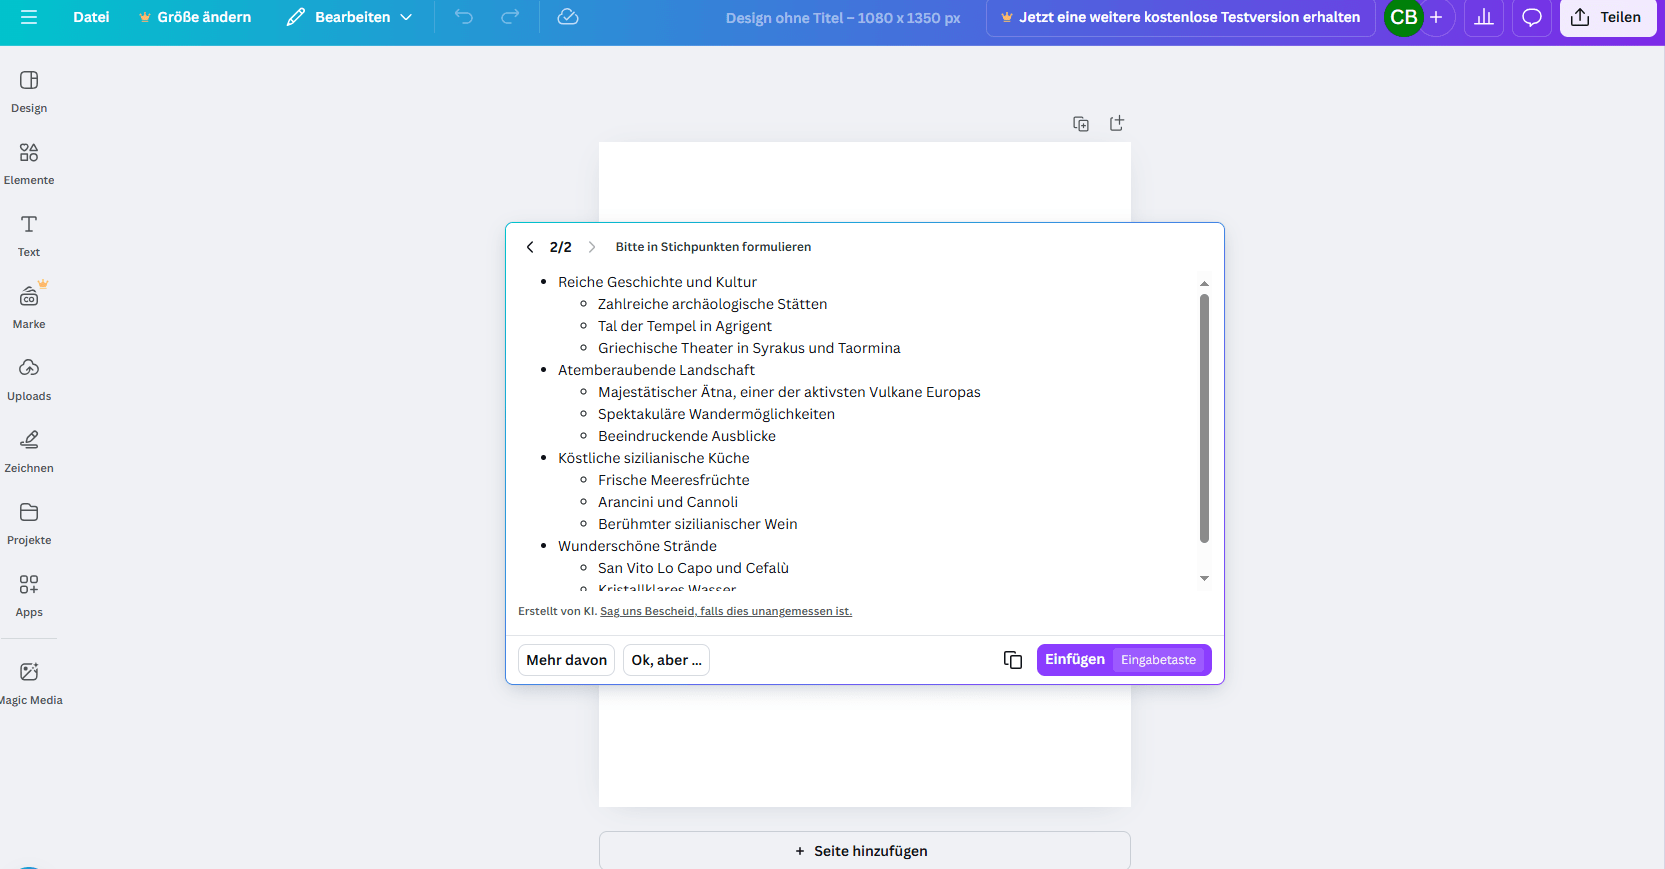Click the Mehr davon button
Viewport: 1665px width, 869px height.
click(566, 660)
